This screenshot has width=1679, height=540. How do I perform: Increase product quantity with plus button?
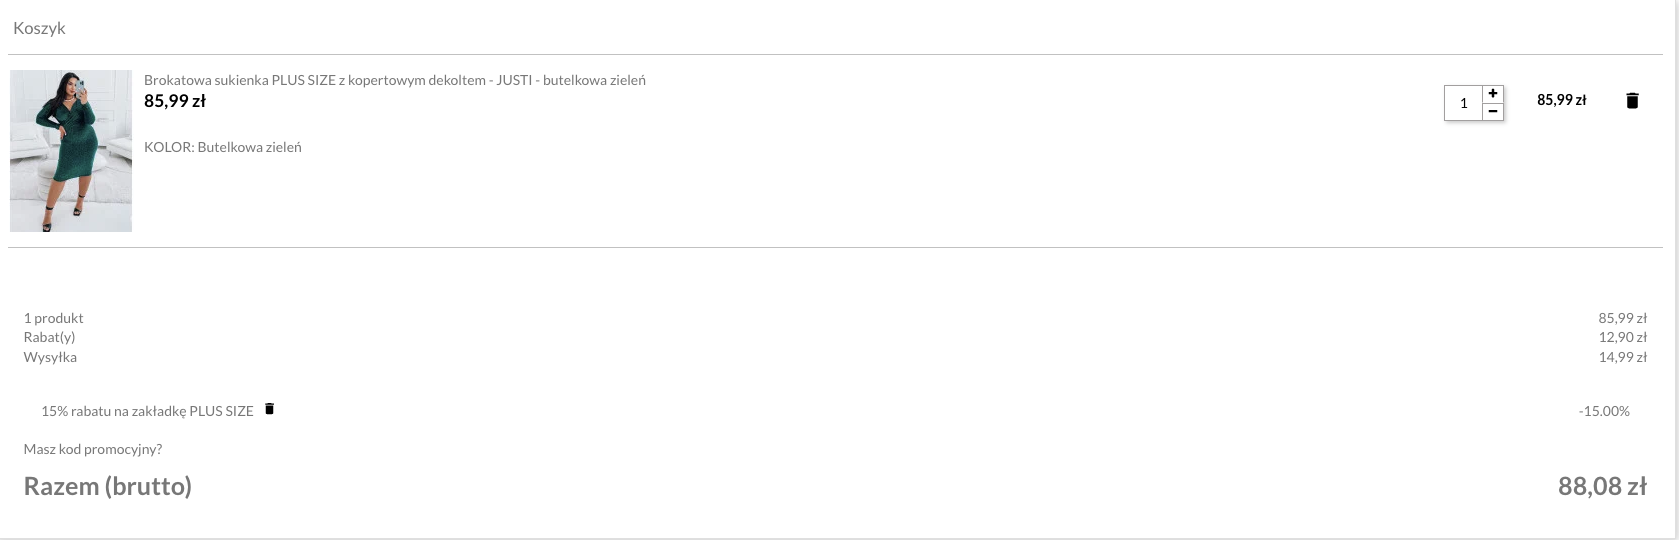[x=1493, y=93]
